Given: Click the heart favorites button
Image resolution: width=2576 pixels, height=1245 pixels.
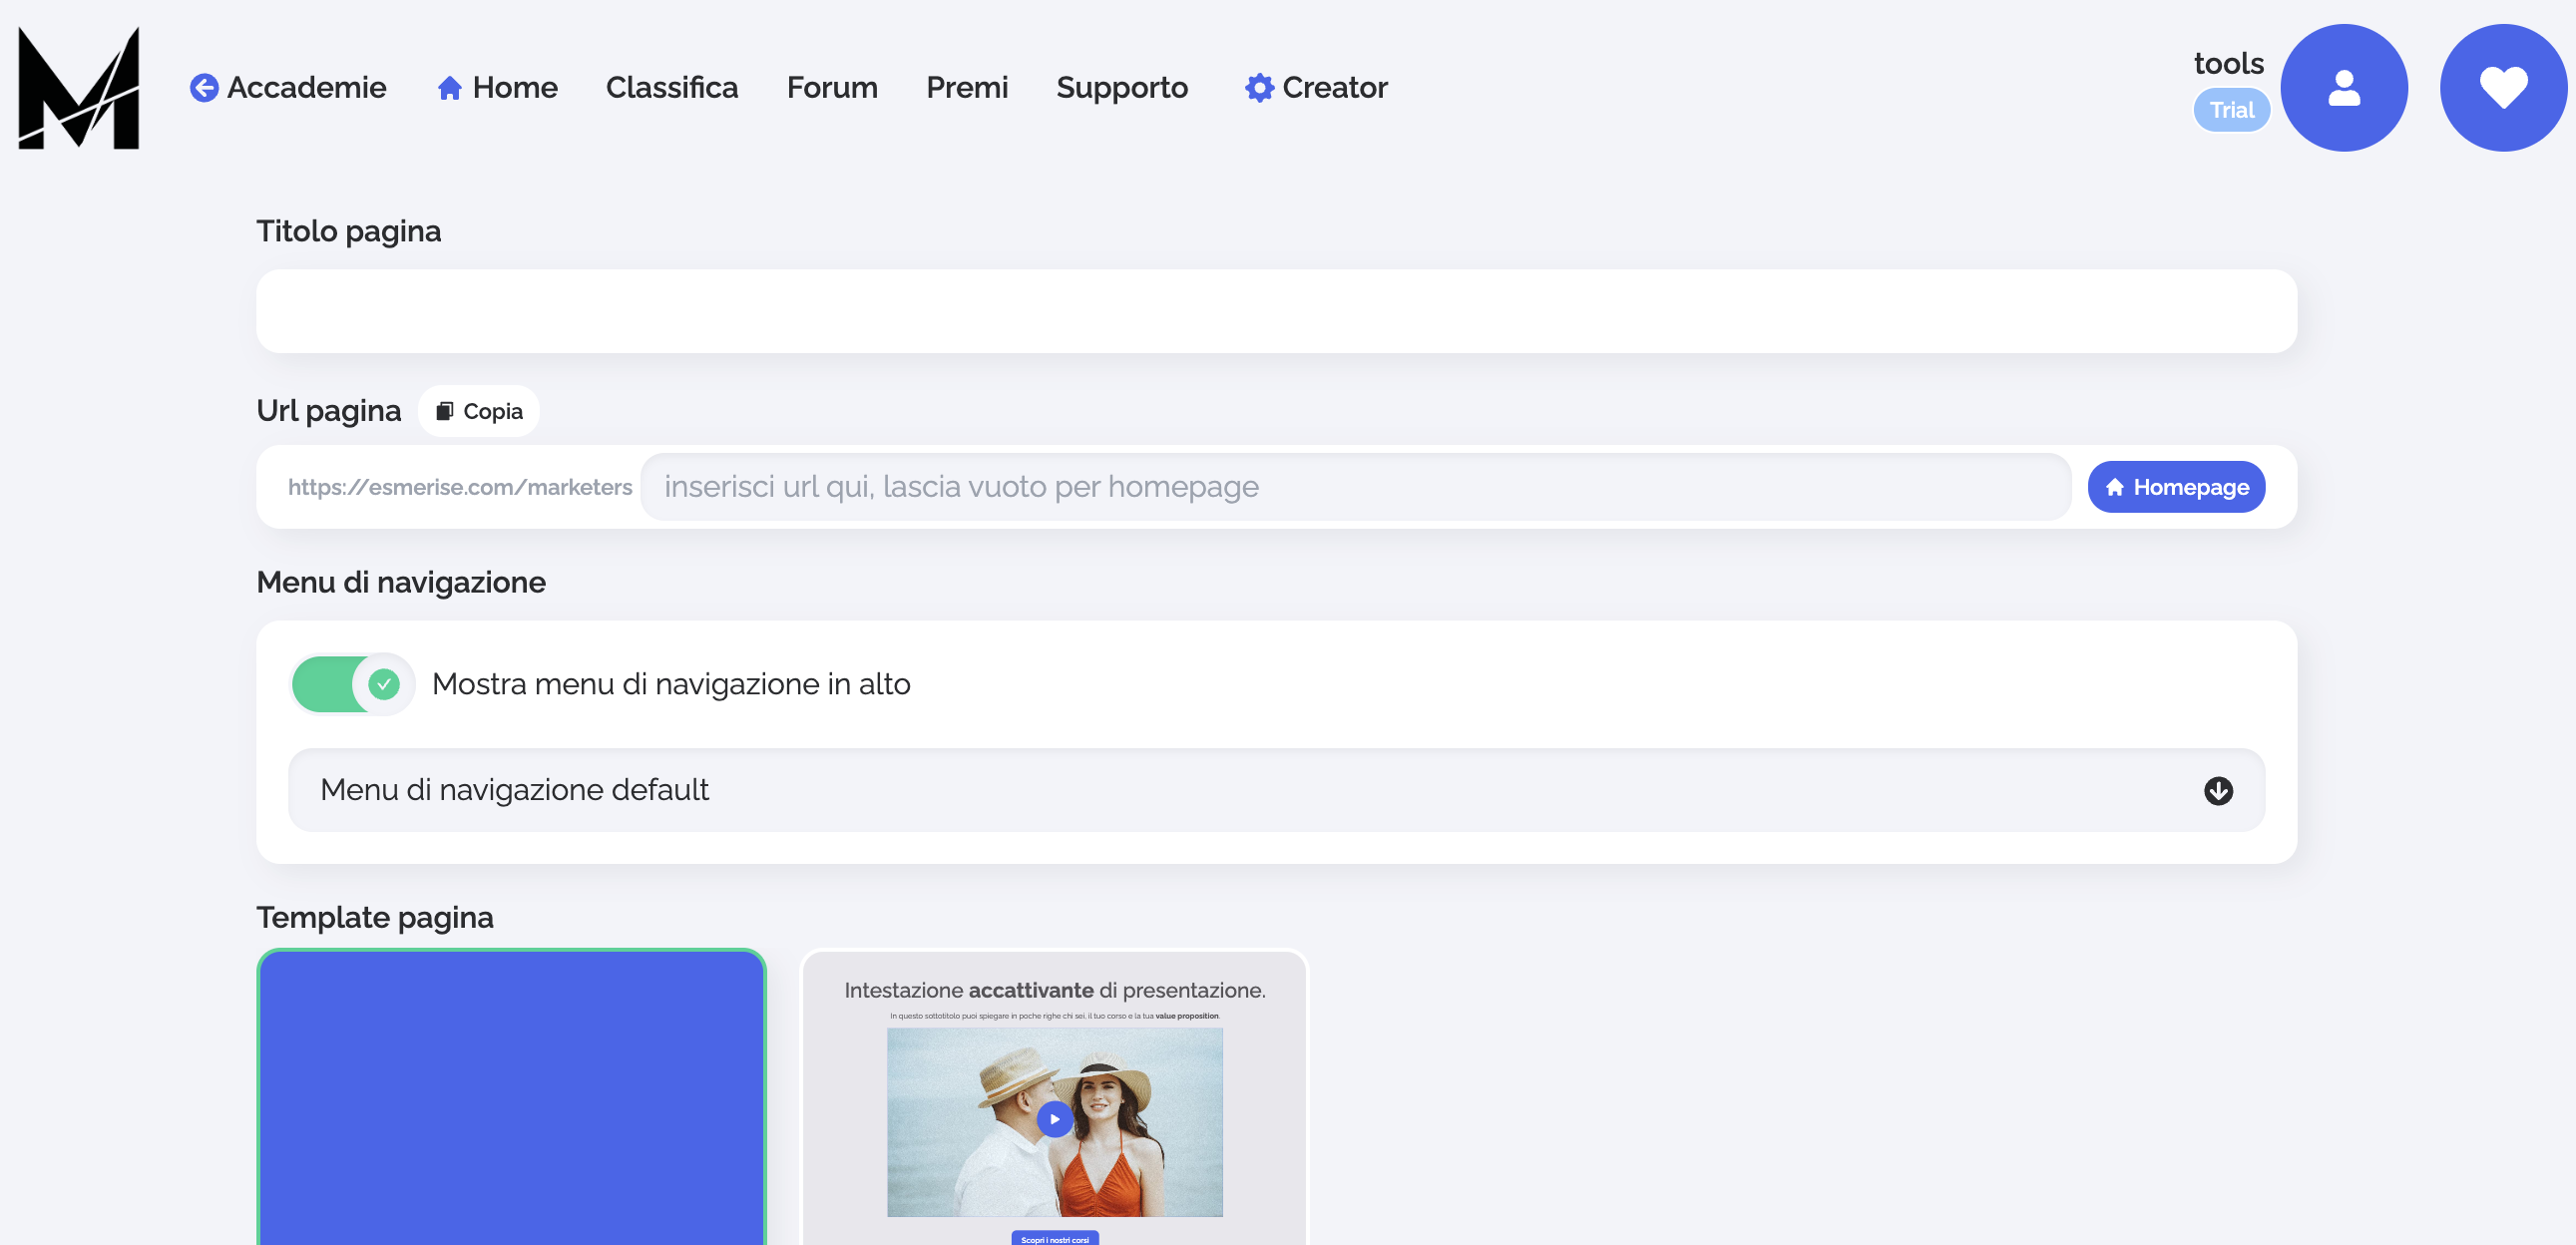Looking at the screenshot, I should [2502, 88].
